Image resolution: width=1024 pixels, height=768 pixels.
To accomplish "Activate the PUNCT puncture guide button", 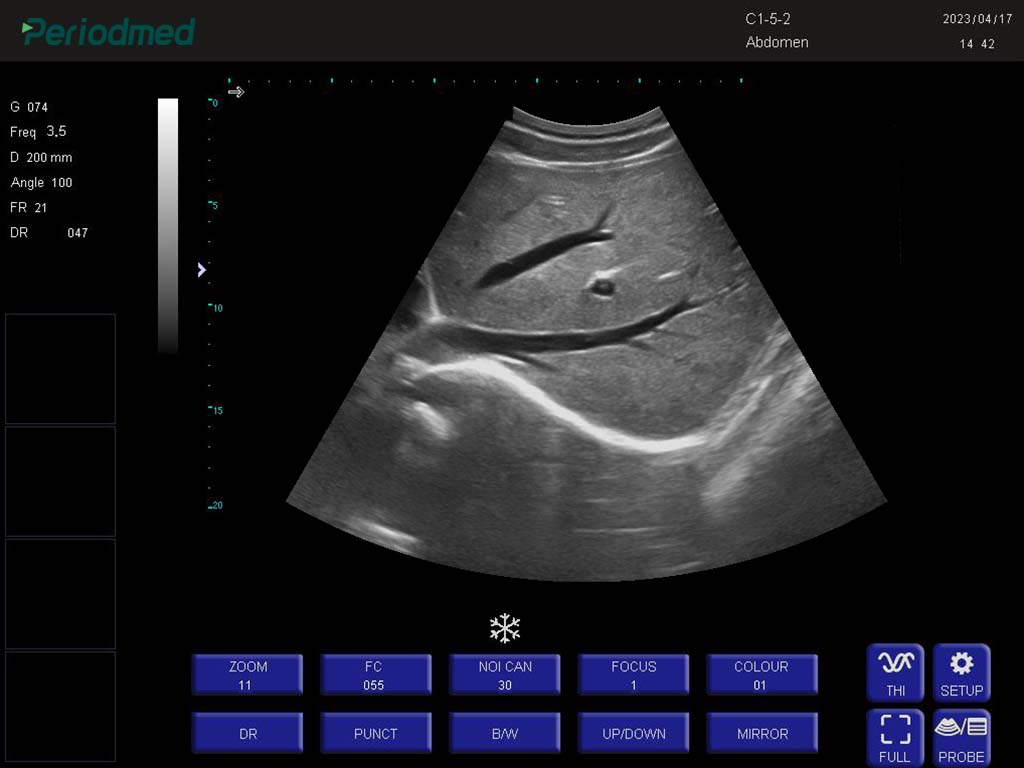I will pyautogui.click(x=376, y=733).
